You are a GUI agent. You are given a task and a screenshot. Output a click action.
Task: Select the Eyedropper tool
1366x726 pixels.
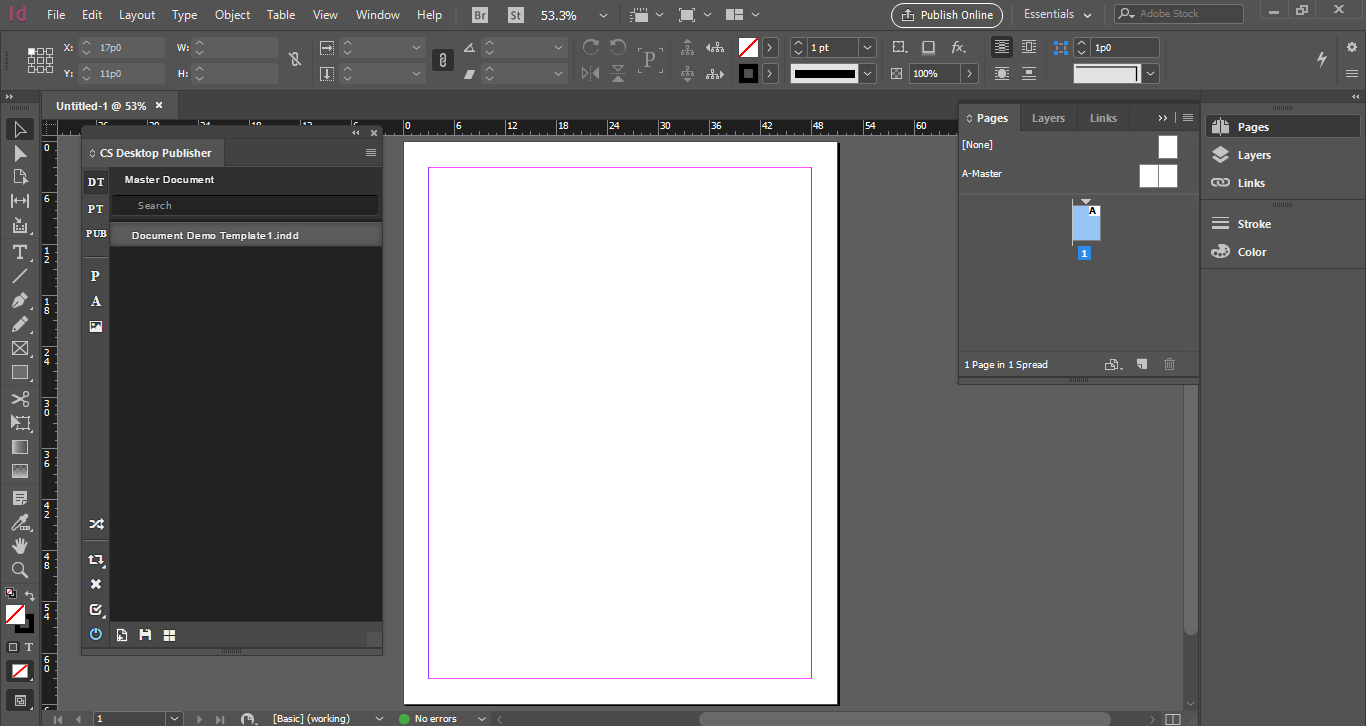(x=19, y=522)
